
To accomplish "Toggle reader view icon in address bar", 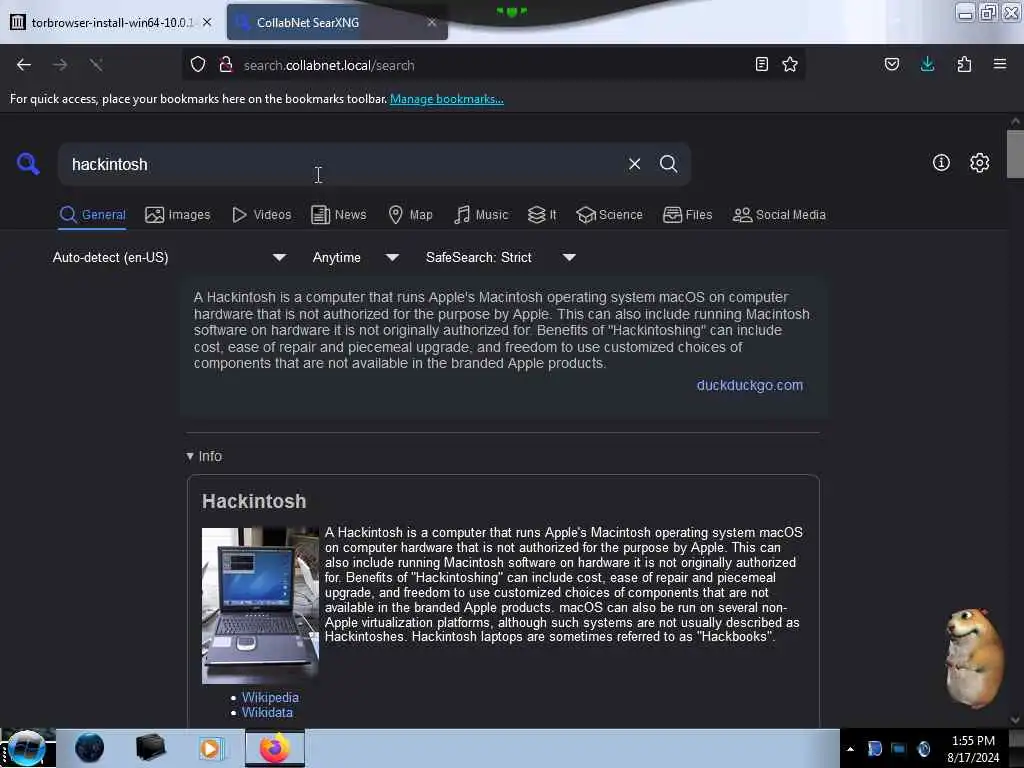I will pyautogui.click(x=761, y=64).
